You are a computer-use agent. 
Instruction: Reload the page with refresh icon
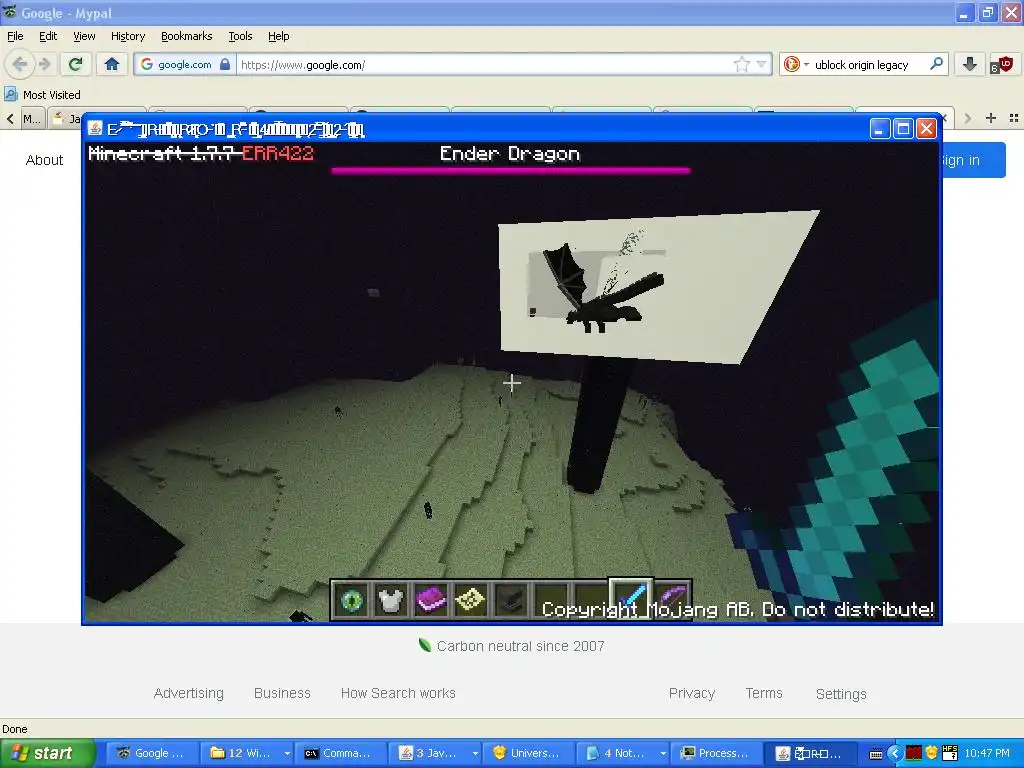75,64
